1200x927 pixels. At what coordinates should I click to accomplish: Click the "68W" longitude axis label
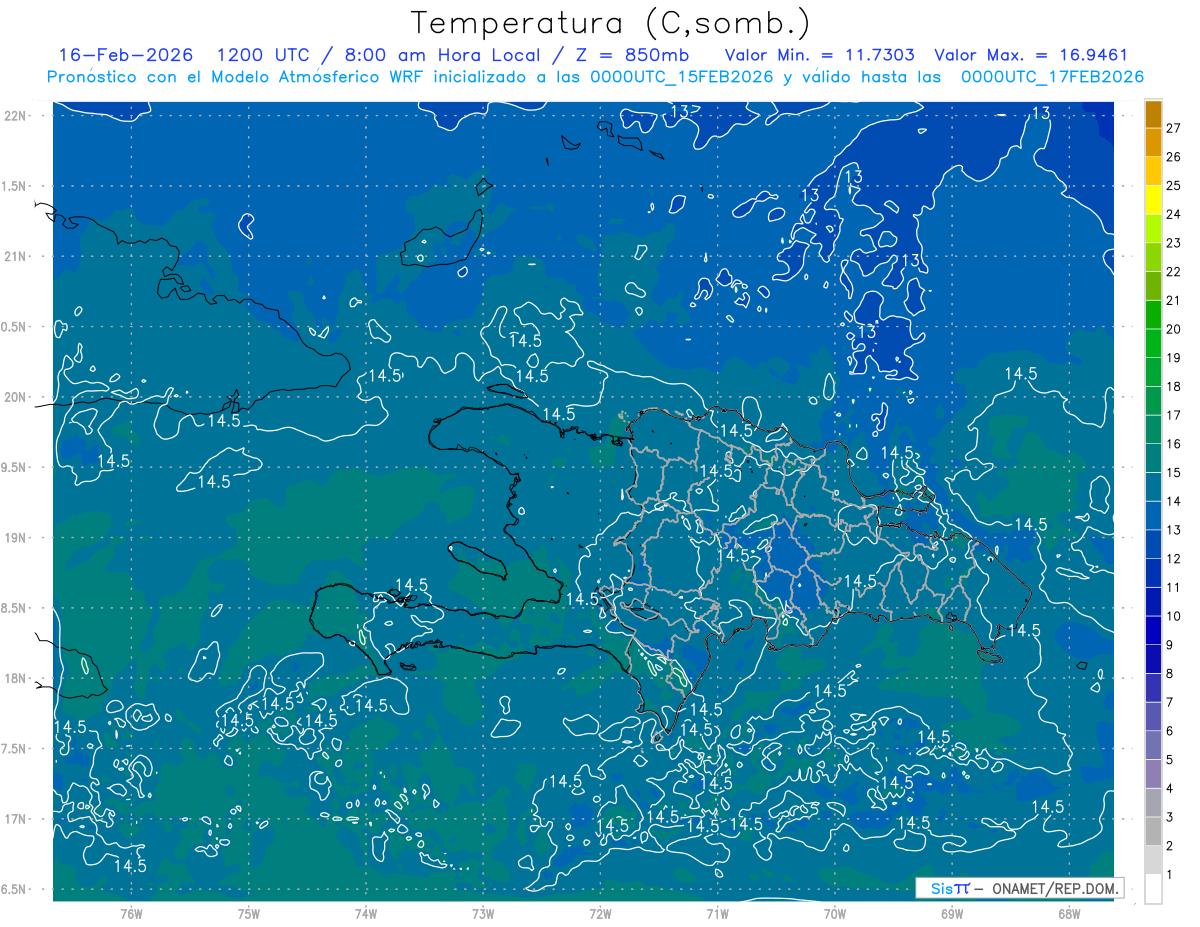[x=1069, y=913]
